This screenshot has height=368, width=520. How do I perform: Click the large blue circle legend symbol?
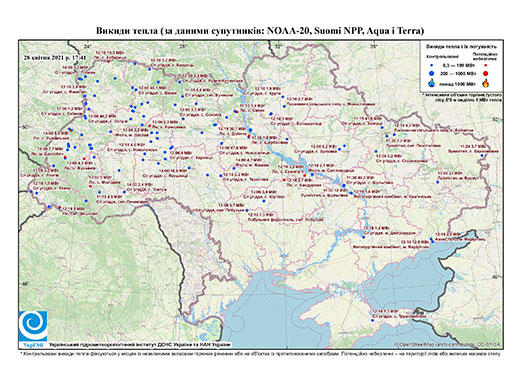432,73
